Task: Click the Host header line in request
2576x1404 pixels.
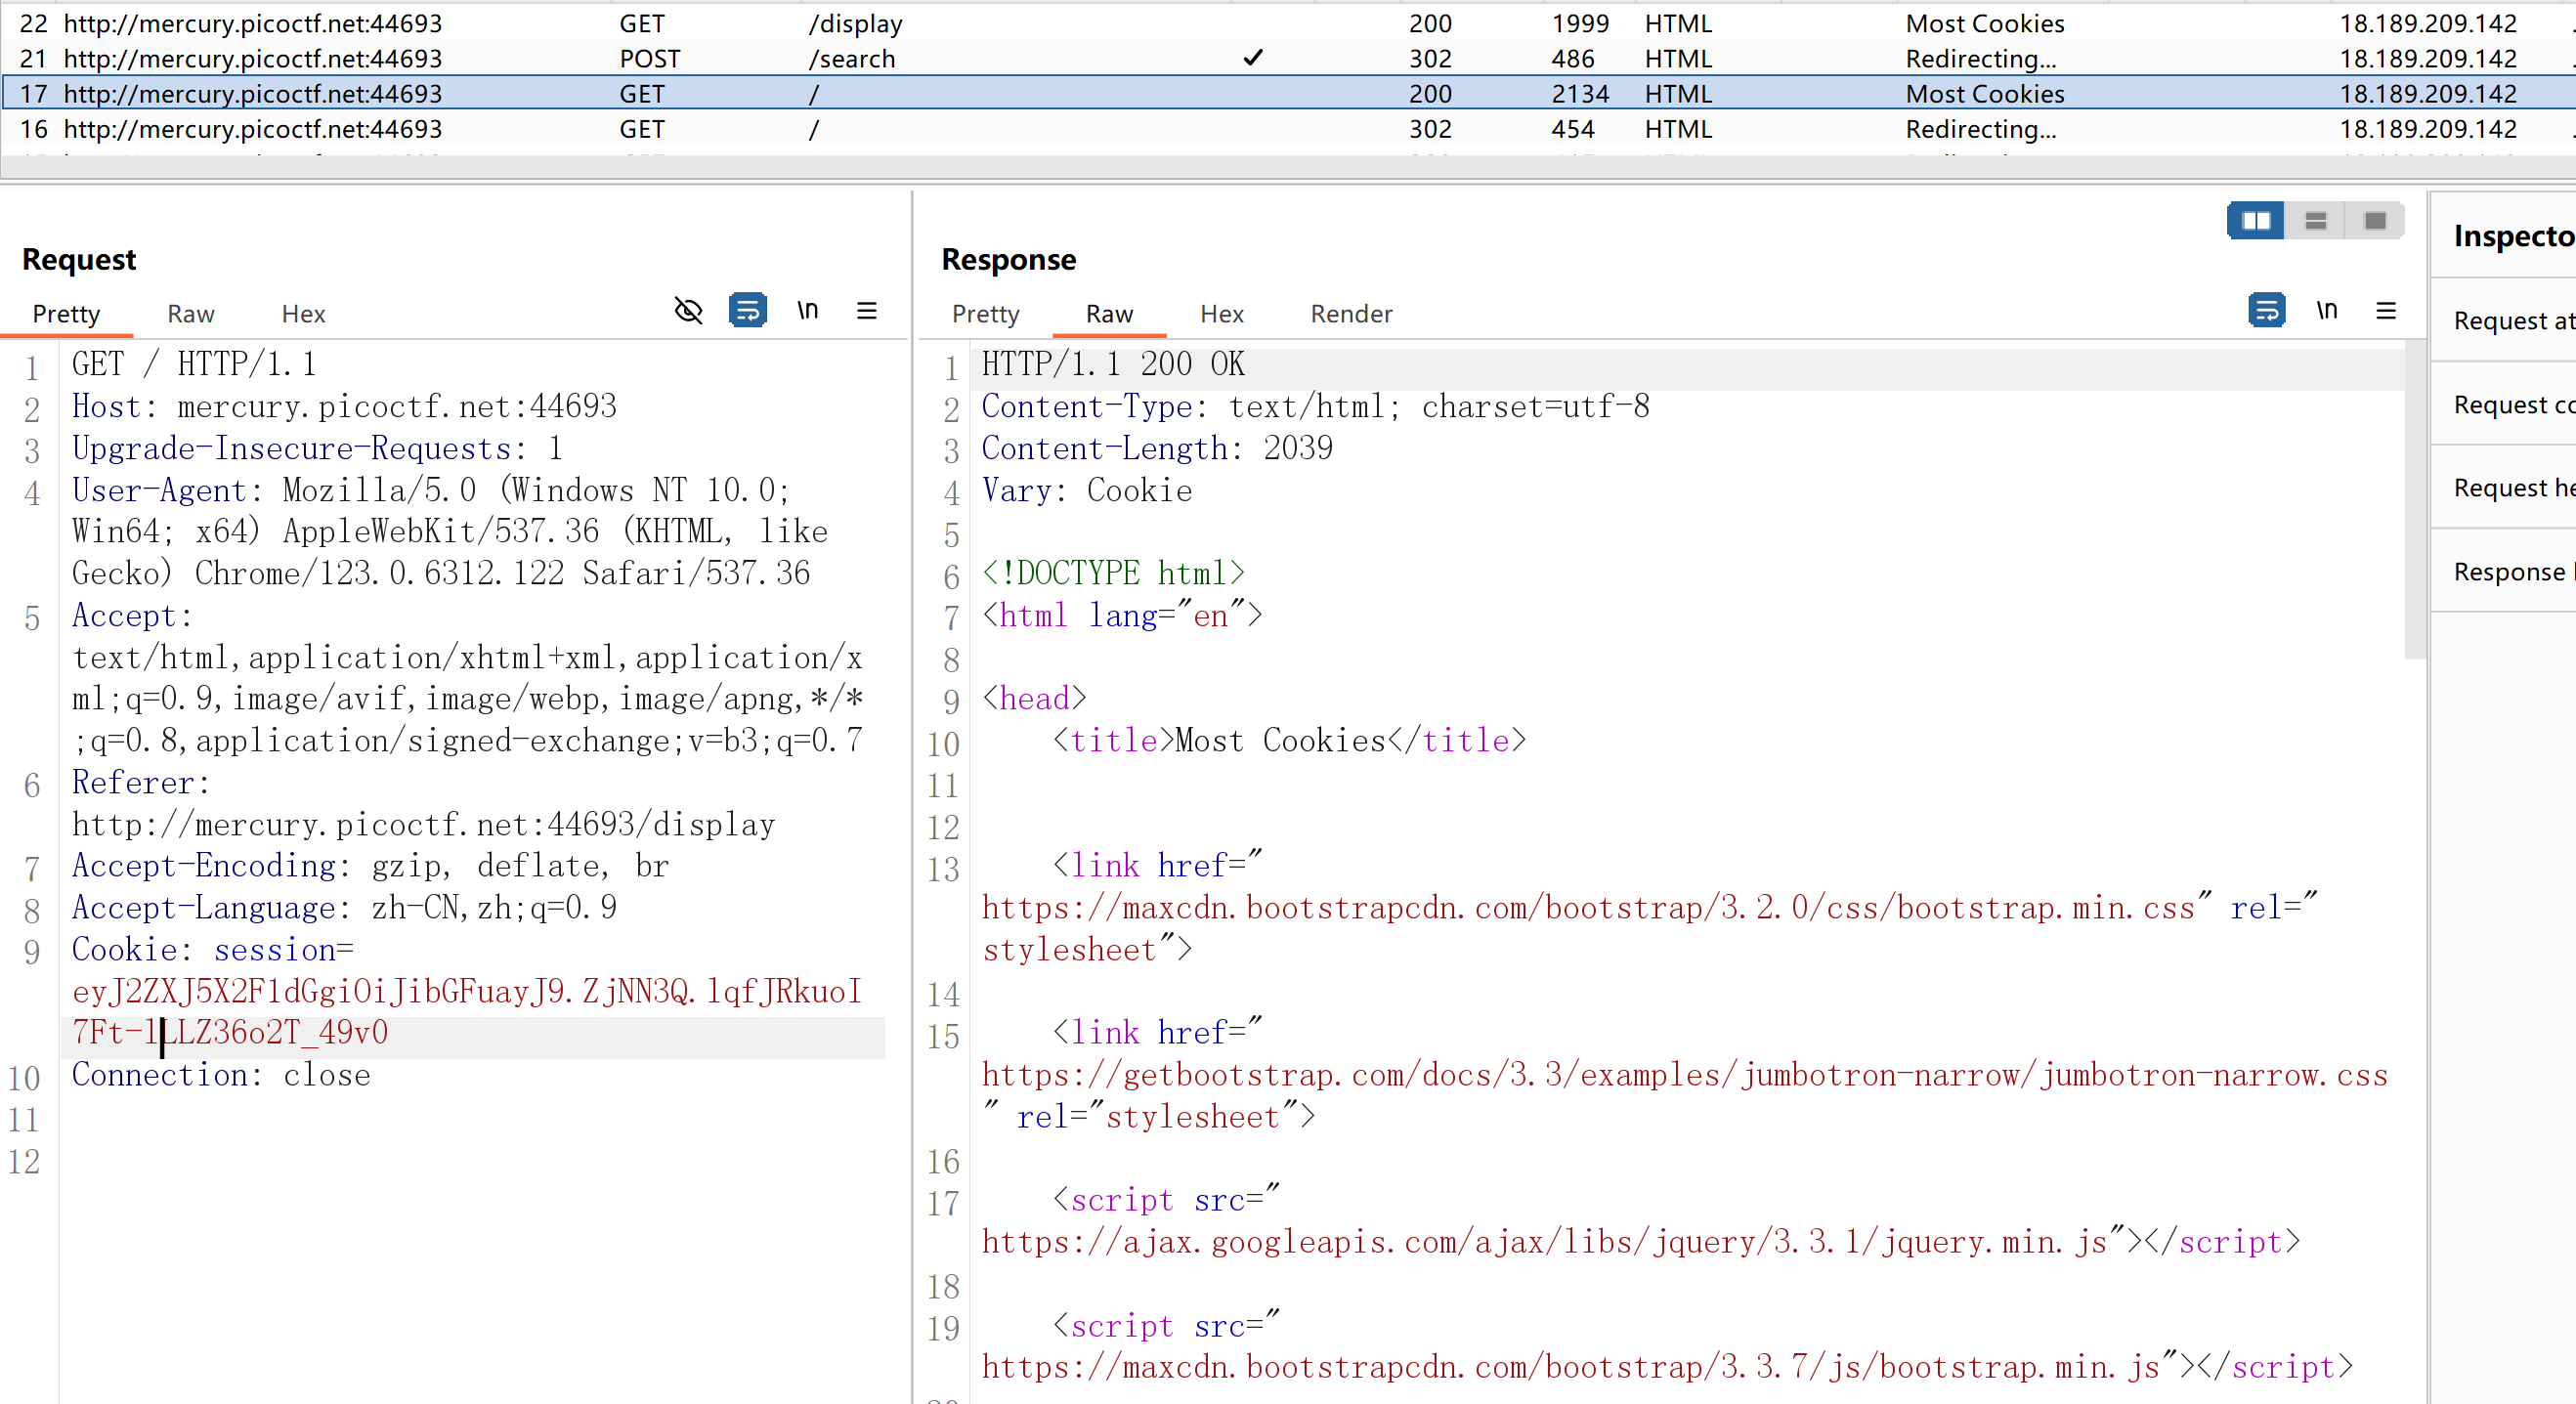Action: 344,406
